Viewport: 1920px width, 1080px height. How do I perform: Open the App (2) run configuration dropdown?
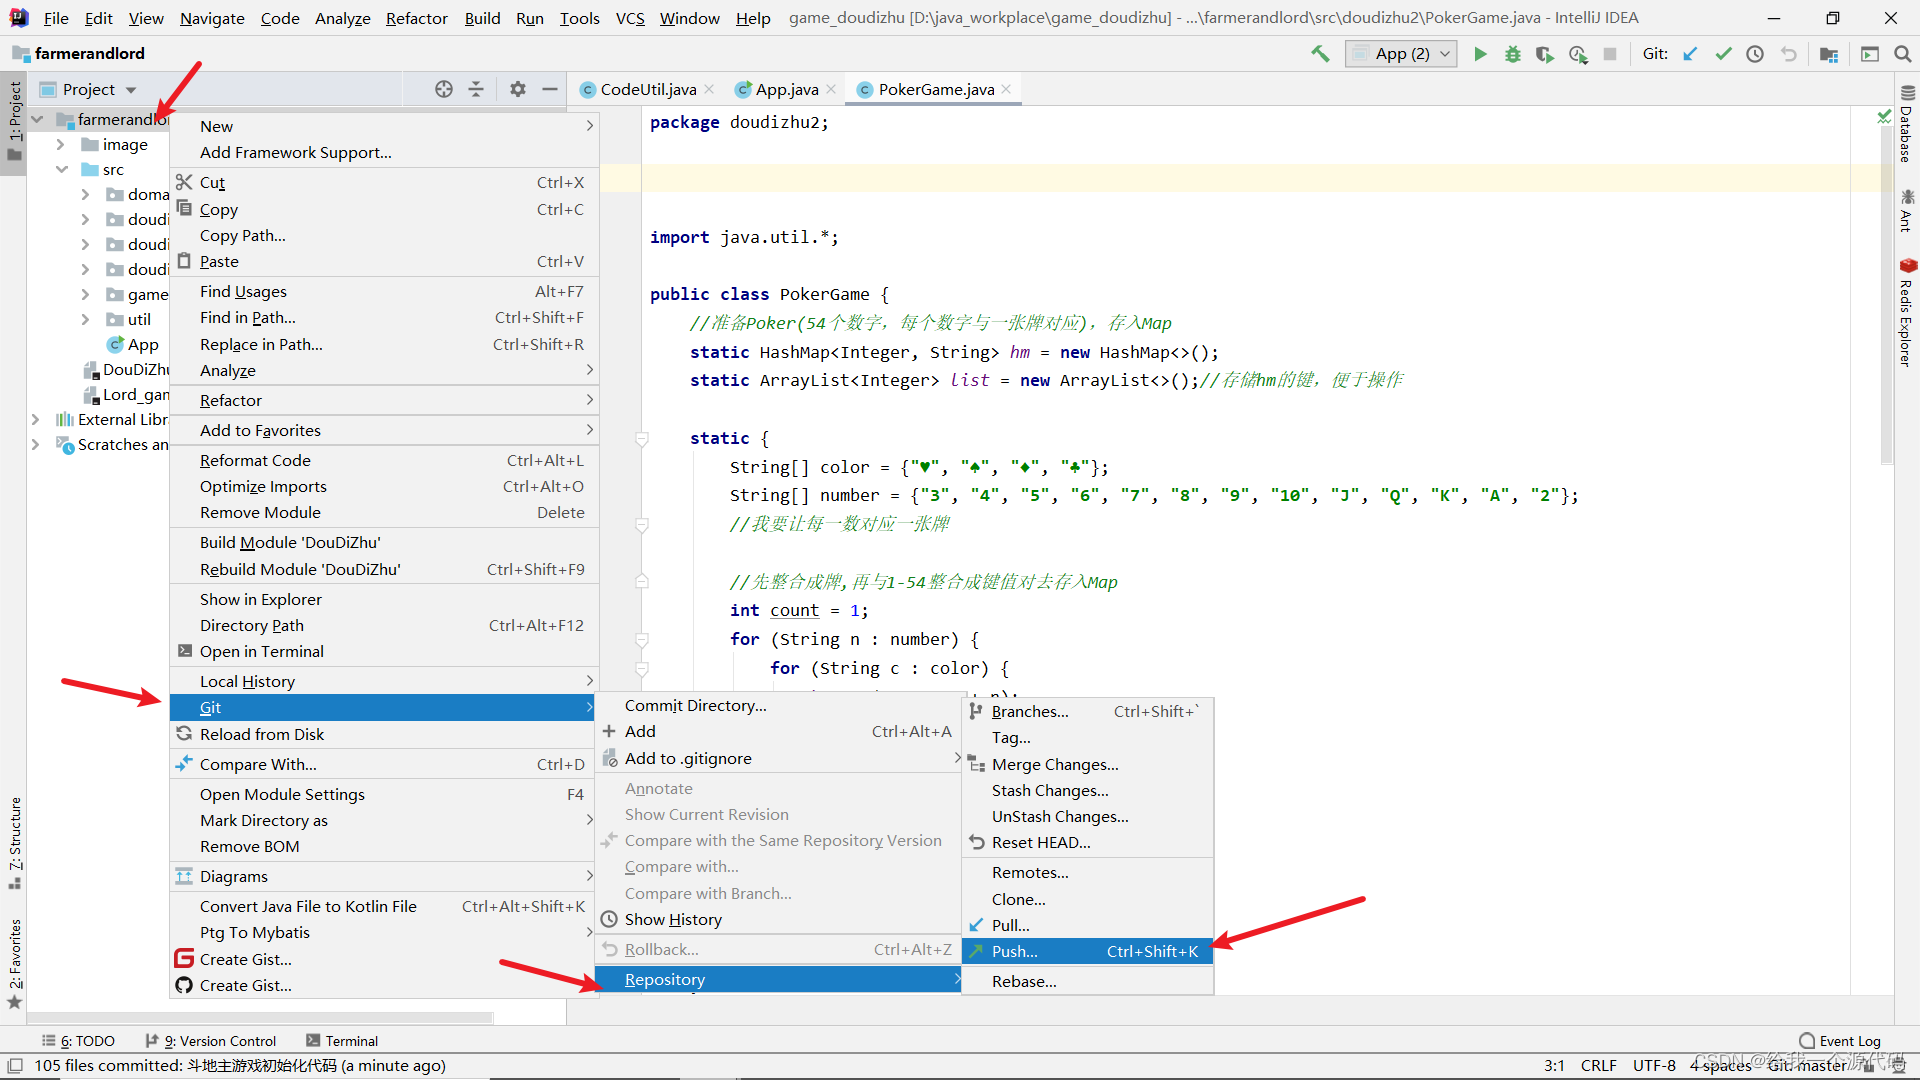click(x=1401, y=54)
